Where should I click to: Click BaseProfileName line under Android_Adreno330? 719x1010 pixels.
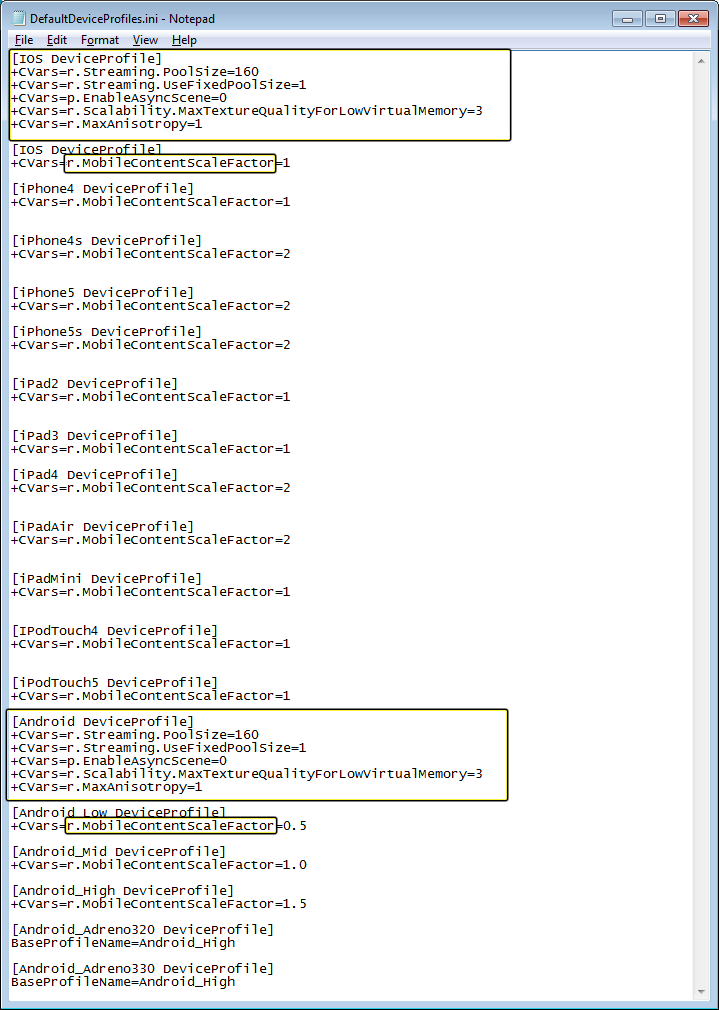click(x=123, y=982)
